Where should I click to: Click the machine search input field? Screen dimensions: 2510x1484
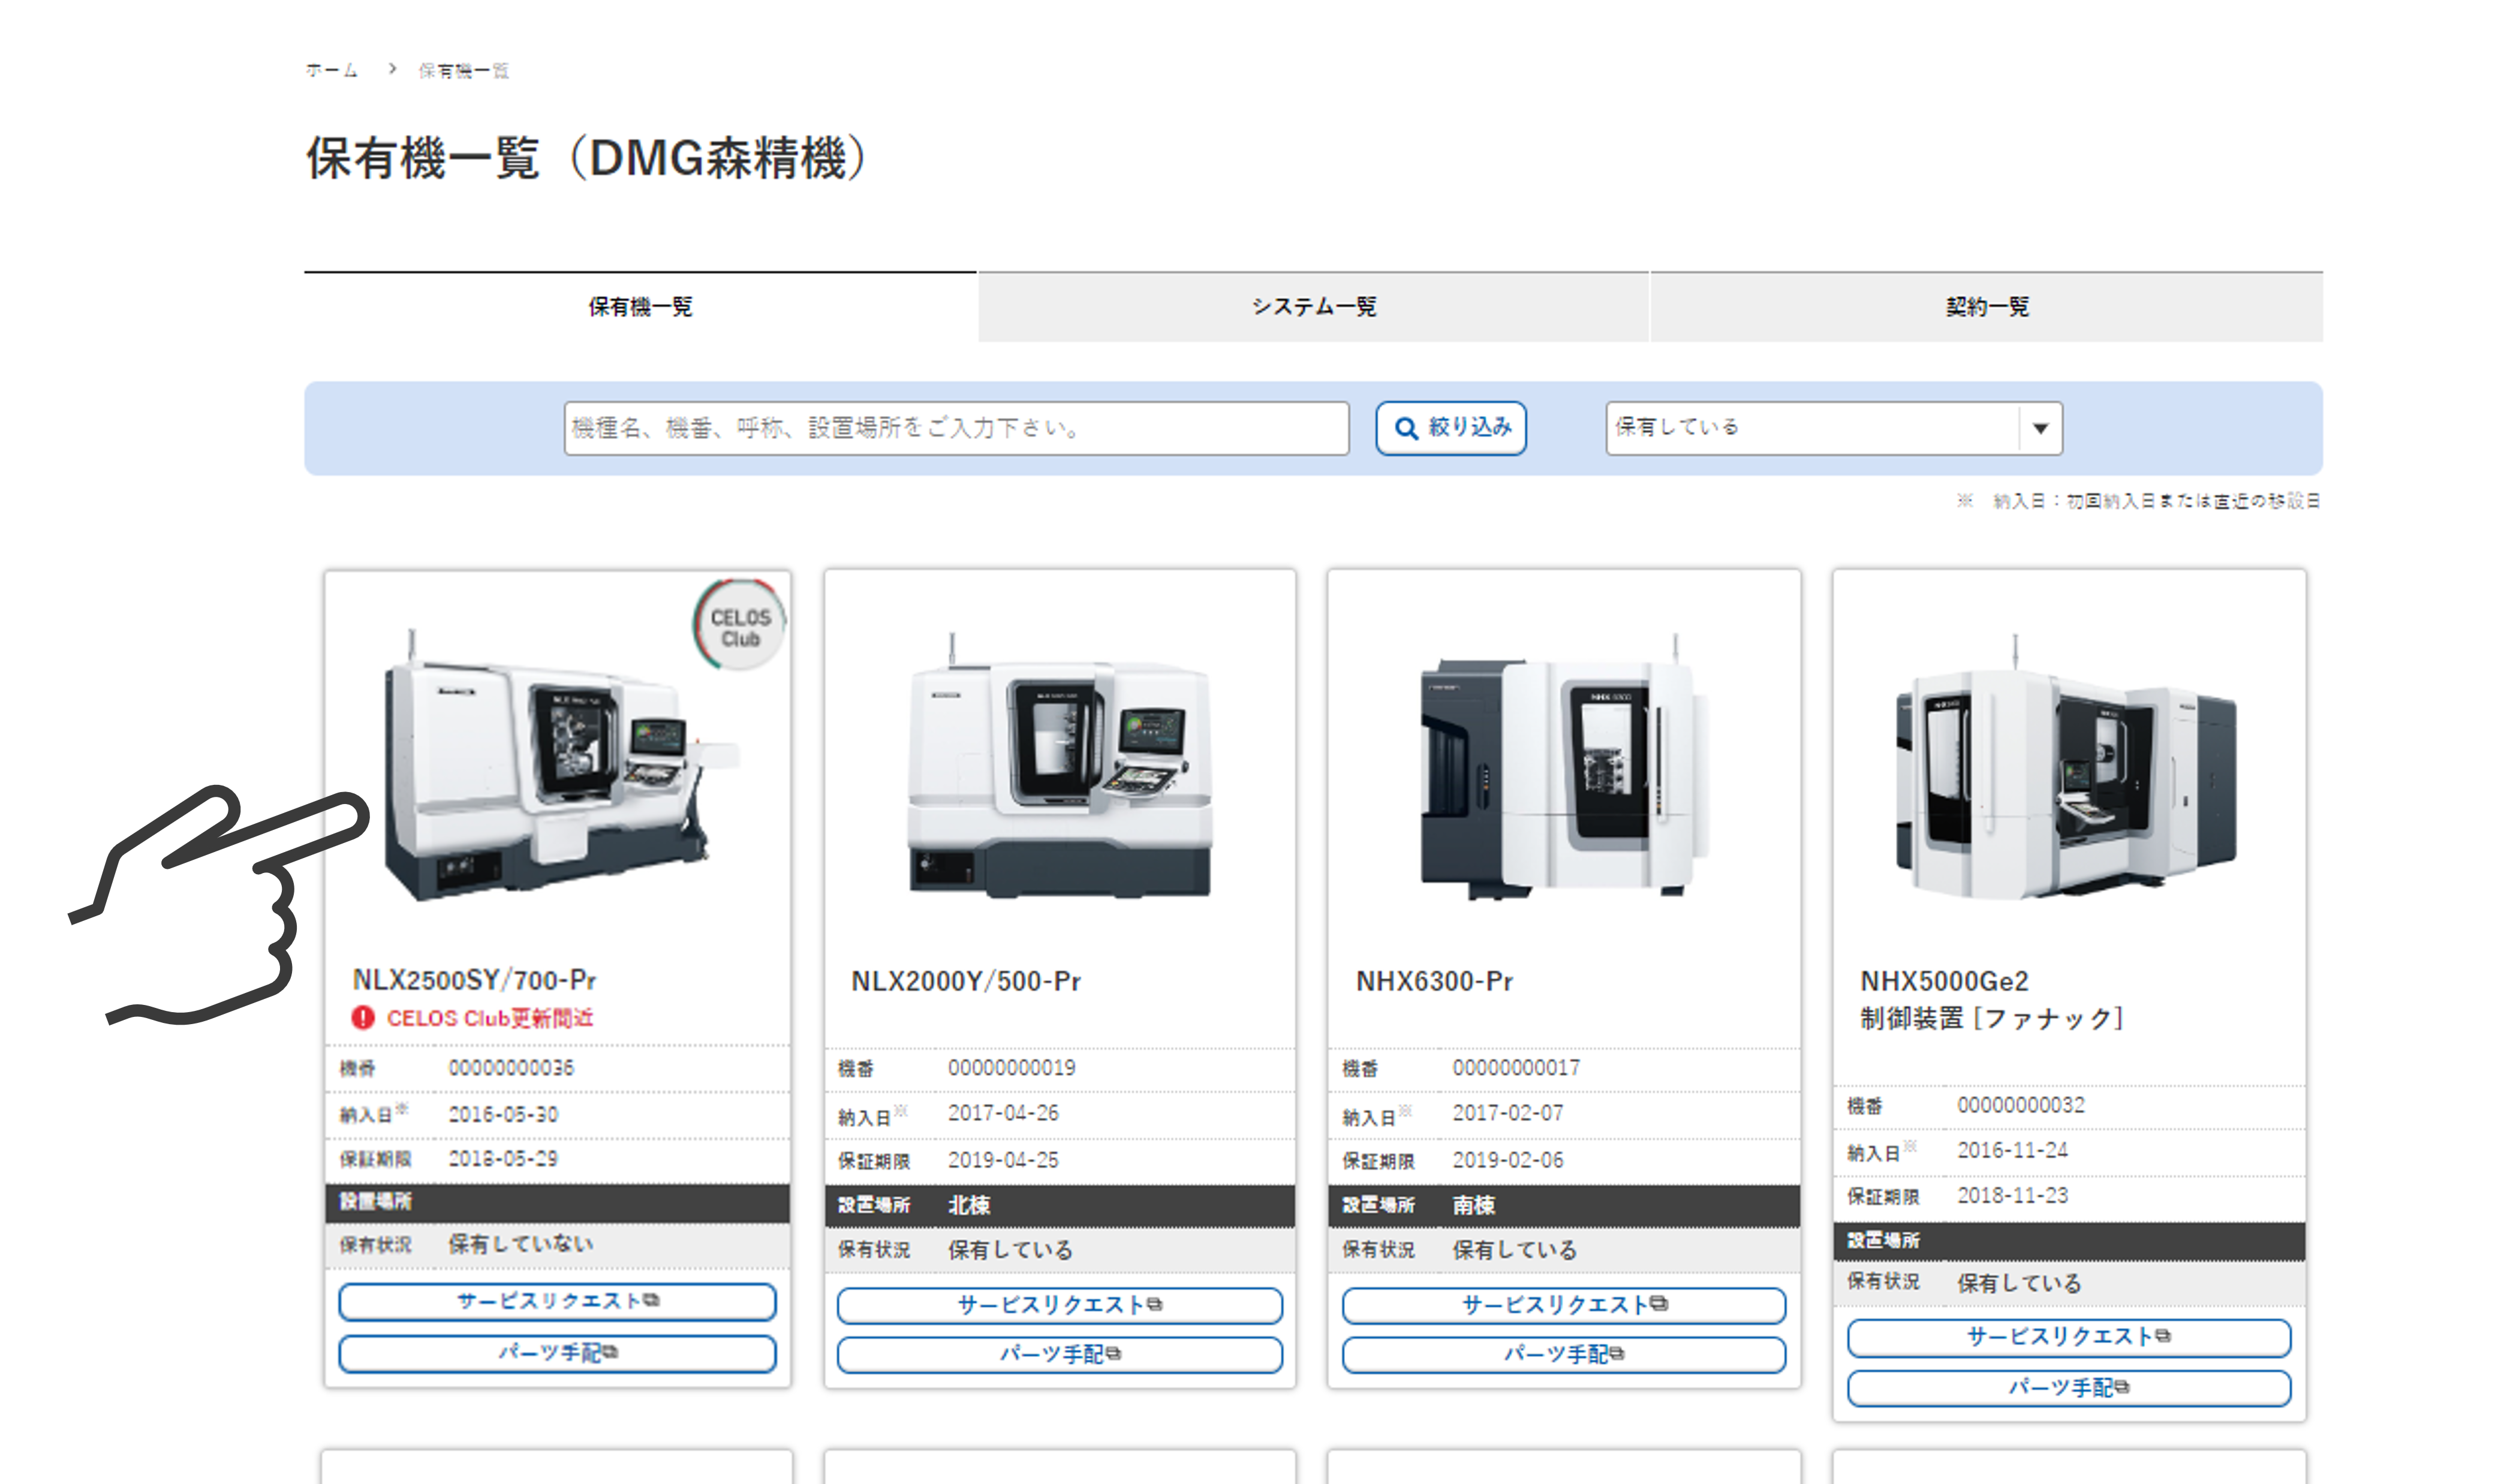956,428
